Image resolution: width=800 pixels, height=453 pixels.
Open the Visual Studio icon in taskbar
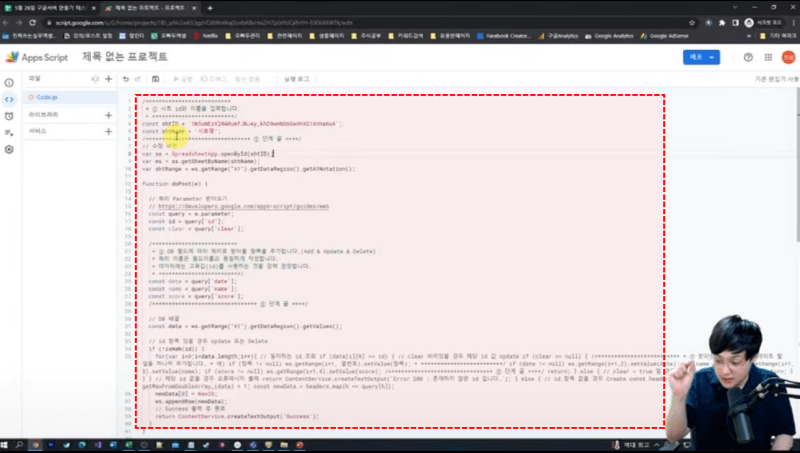click(97, 445)
